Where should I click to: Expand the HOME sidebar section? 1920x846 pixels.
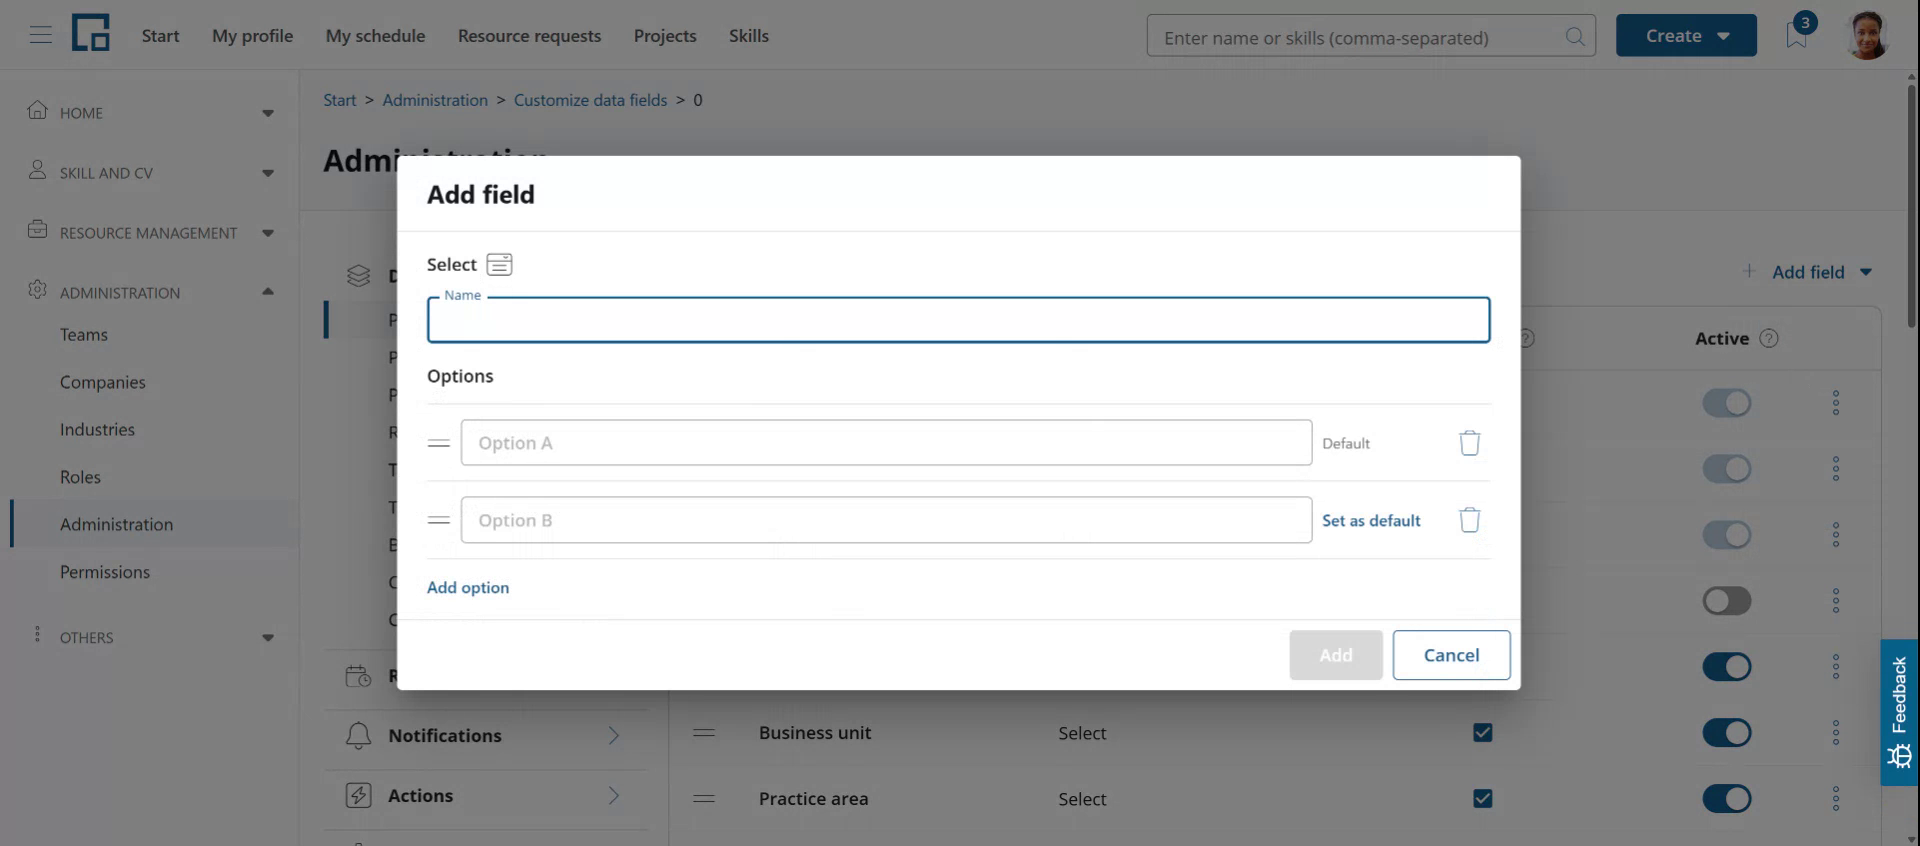[150, 113]
